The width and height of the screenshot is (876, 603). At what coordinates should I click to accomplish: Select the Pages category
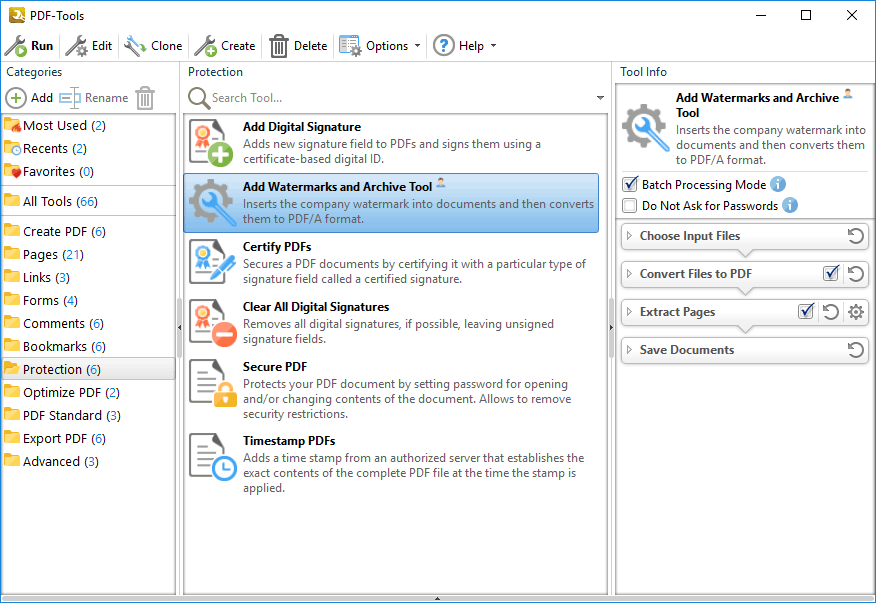(x=88, y=254)
